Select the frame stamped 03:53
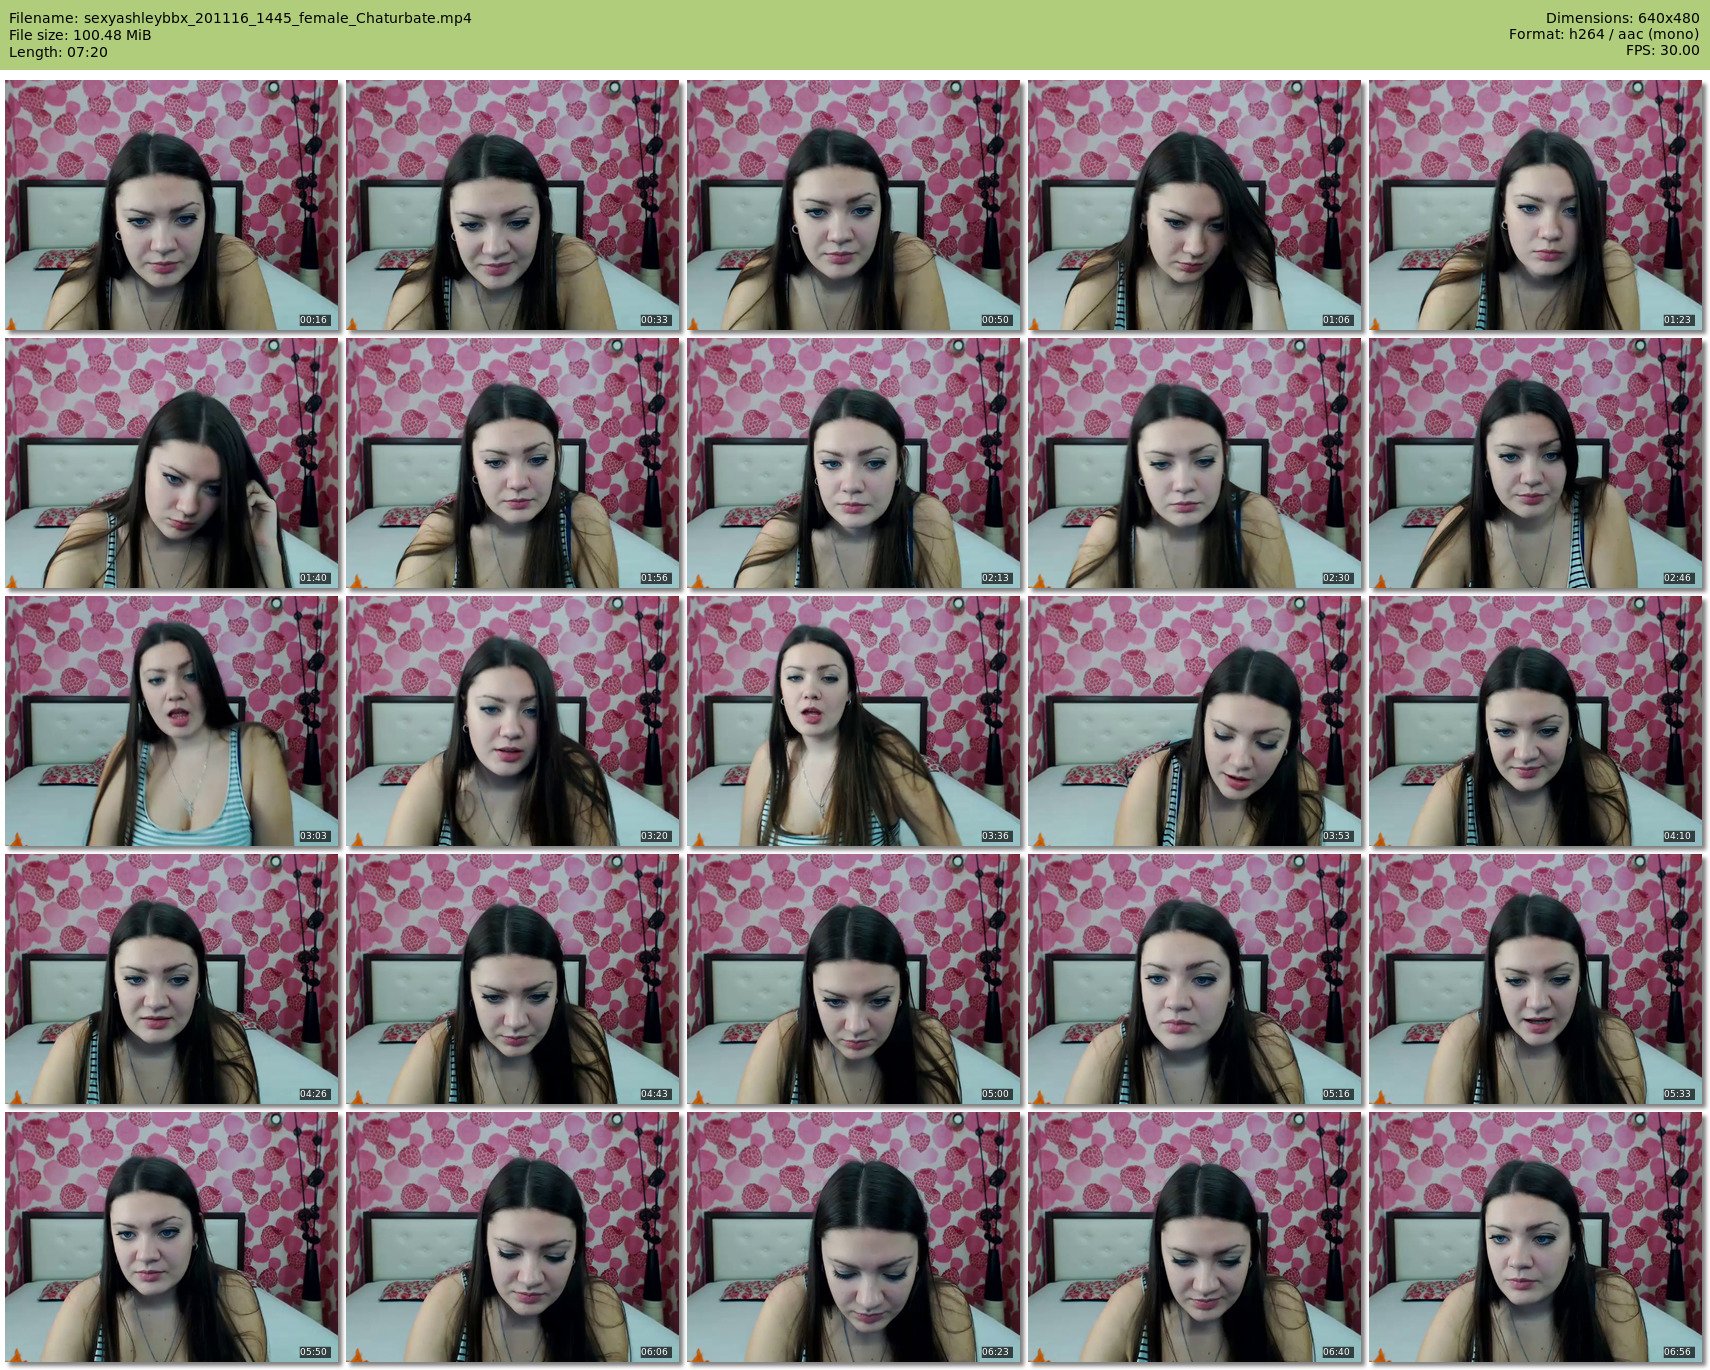This screenshot has width=1710, height=1370. 1195,722
